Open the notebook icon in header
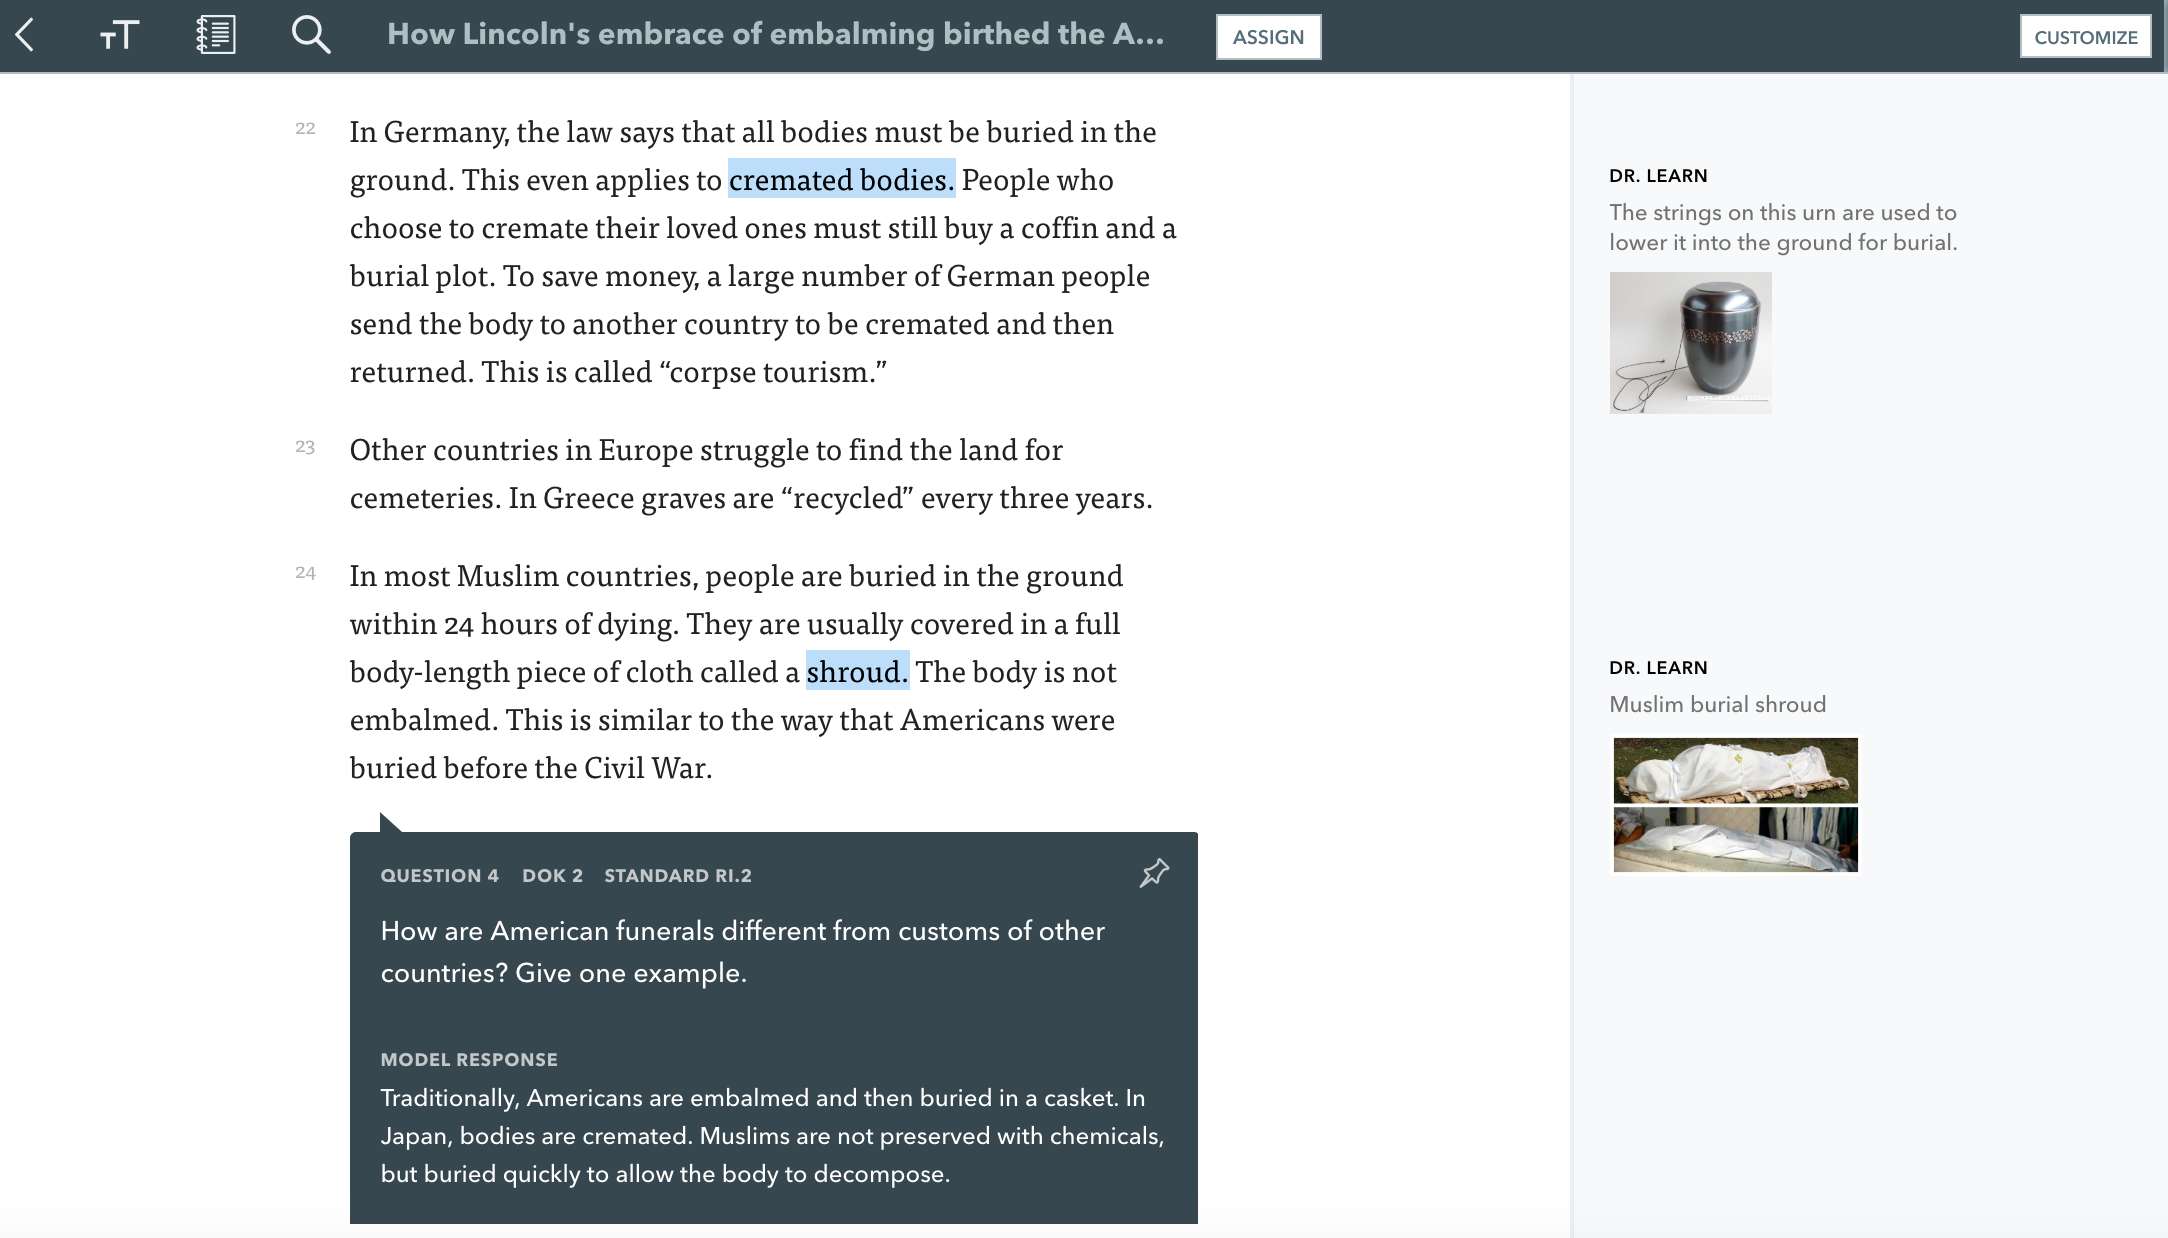Viewport: 2168px width, 1238px height. [x=216, y=35]
